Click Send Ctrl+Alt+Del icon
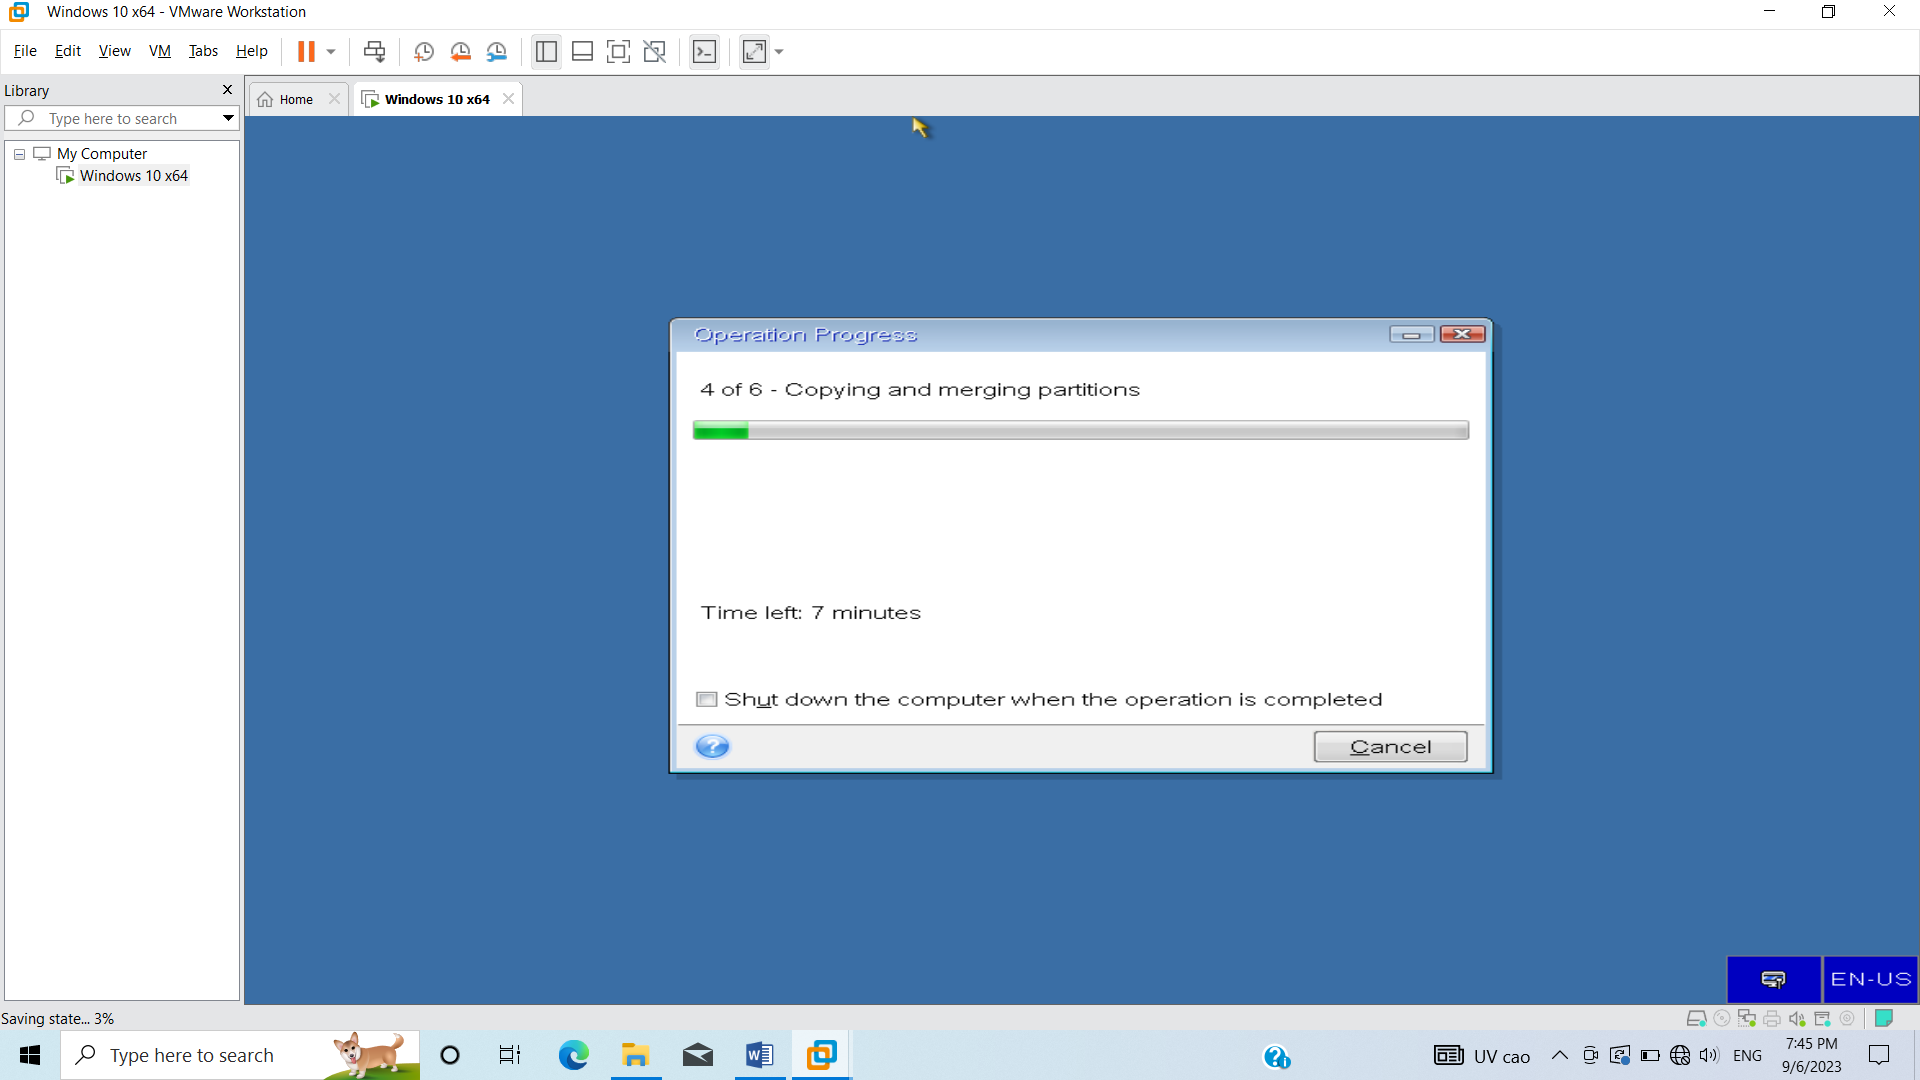1920x1080 pixels. [374, 51]
